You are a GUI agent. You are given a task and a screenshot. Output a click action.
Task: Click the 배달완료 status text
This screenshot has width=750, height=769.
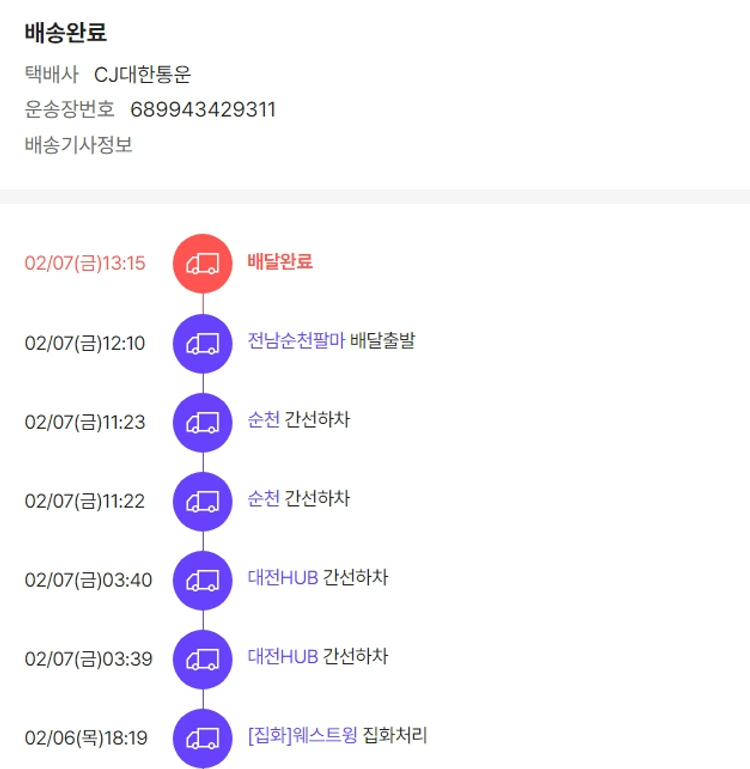pos(280,262)
